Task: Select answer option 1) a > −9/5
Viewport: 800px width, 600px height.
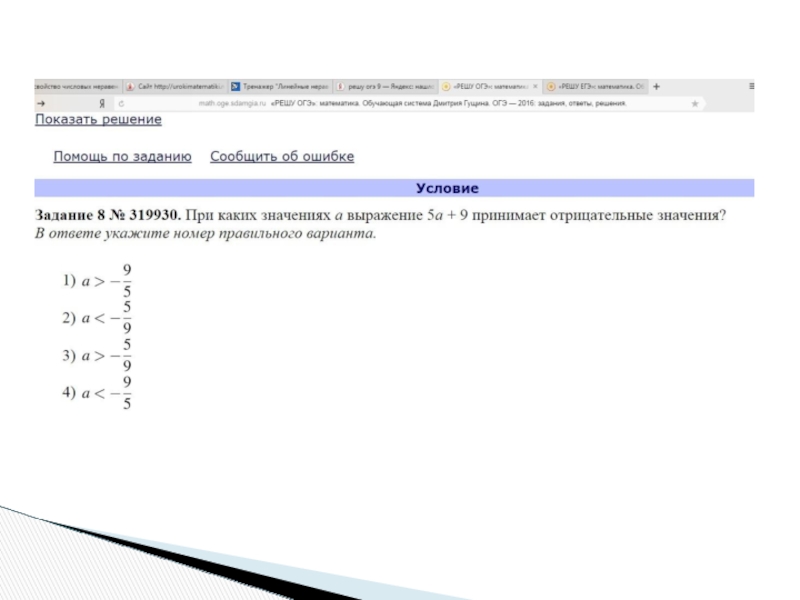Action: [97, 281]
